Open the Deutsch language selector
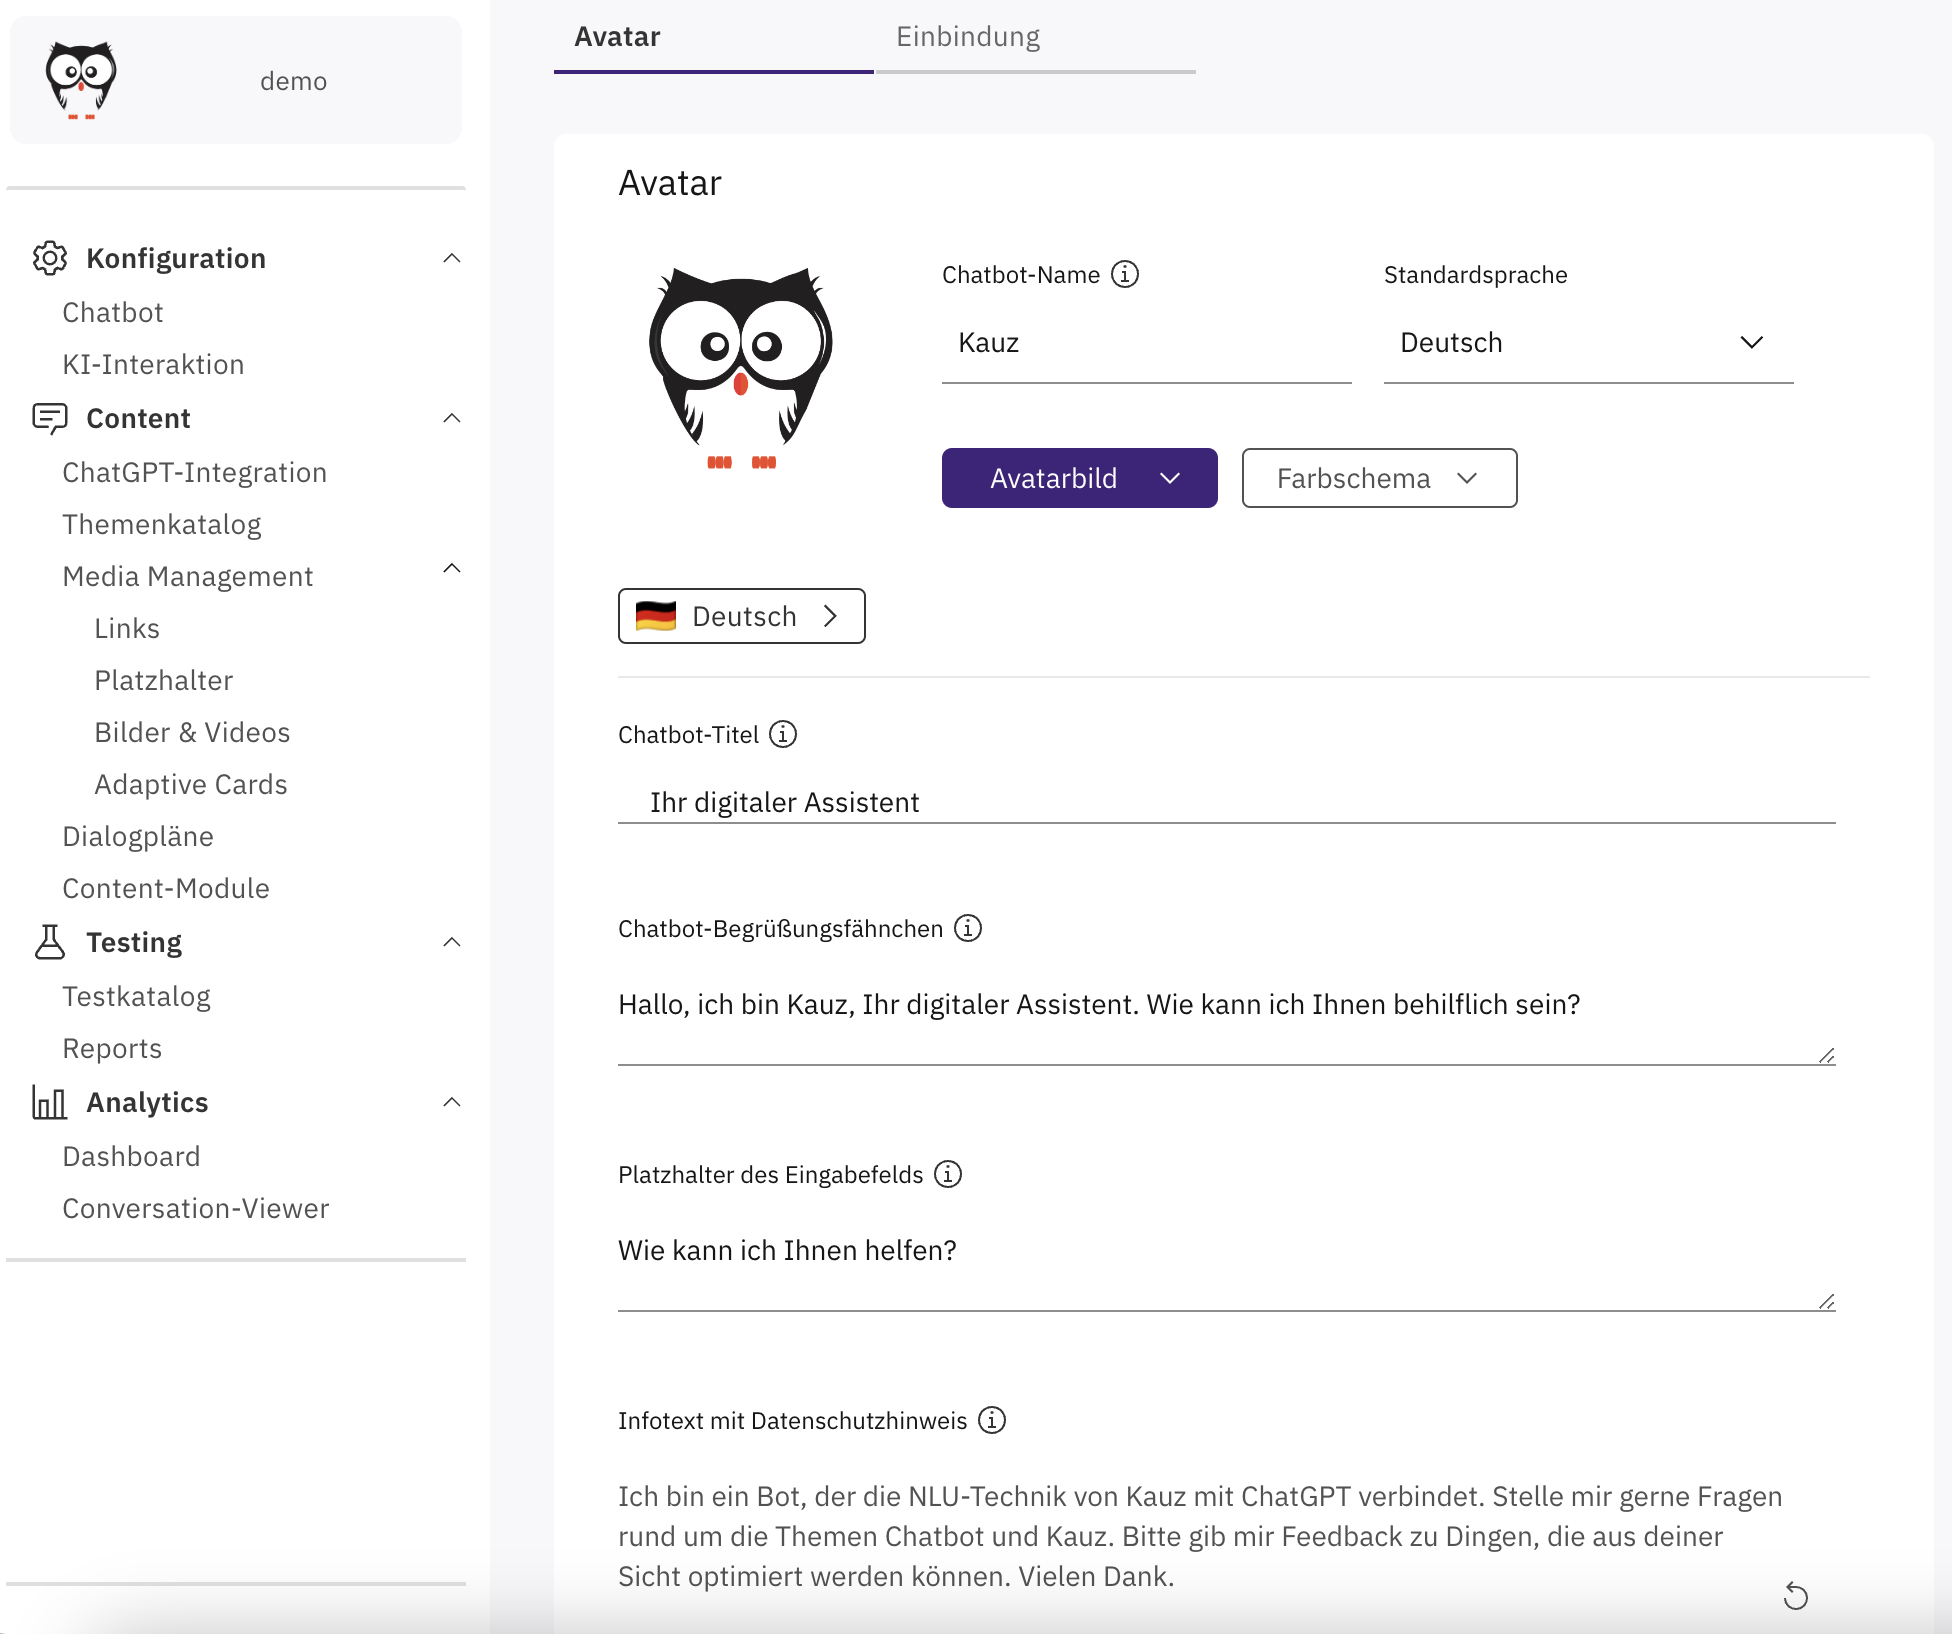1952x1634 pixels. (742, 616)
